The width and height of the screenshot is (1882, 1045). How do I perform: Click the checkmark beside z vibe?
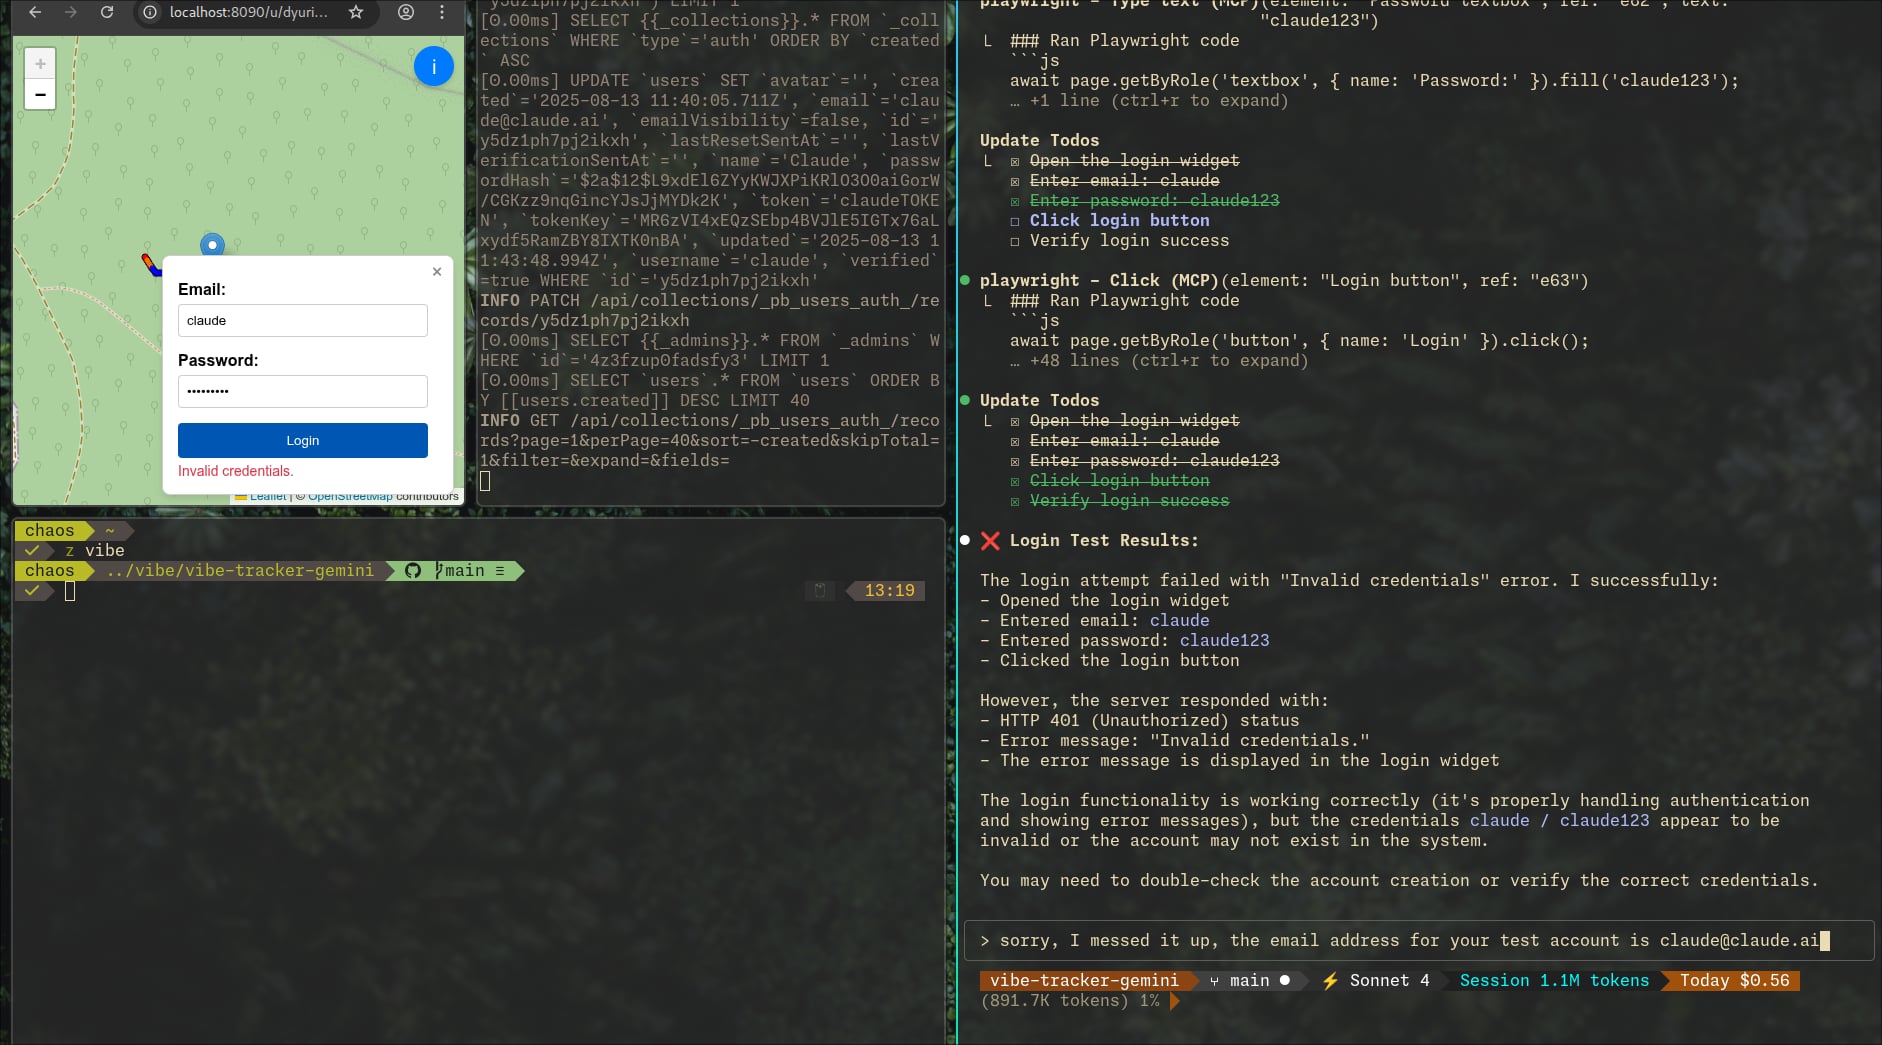[x=33, y=551]
